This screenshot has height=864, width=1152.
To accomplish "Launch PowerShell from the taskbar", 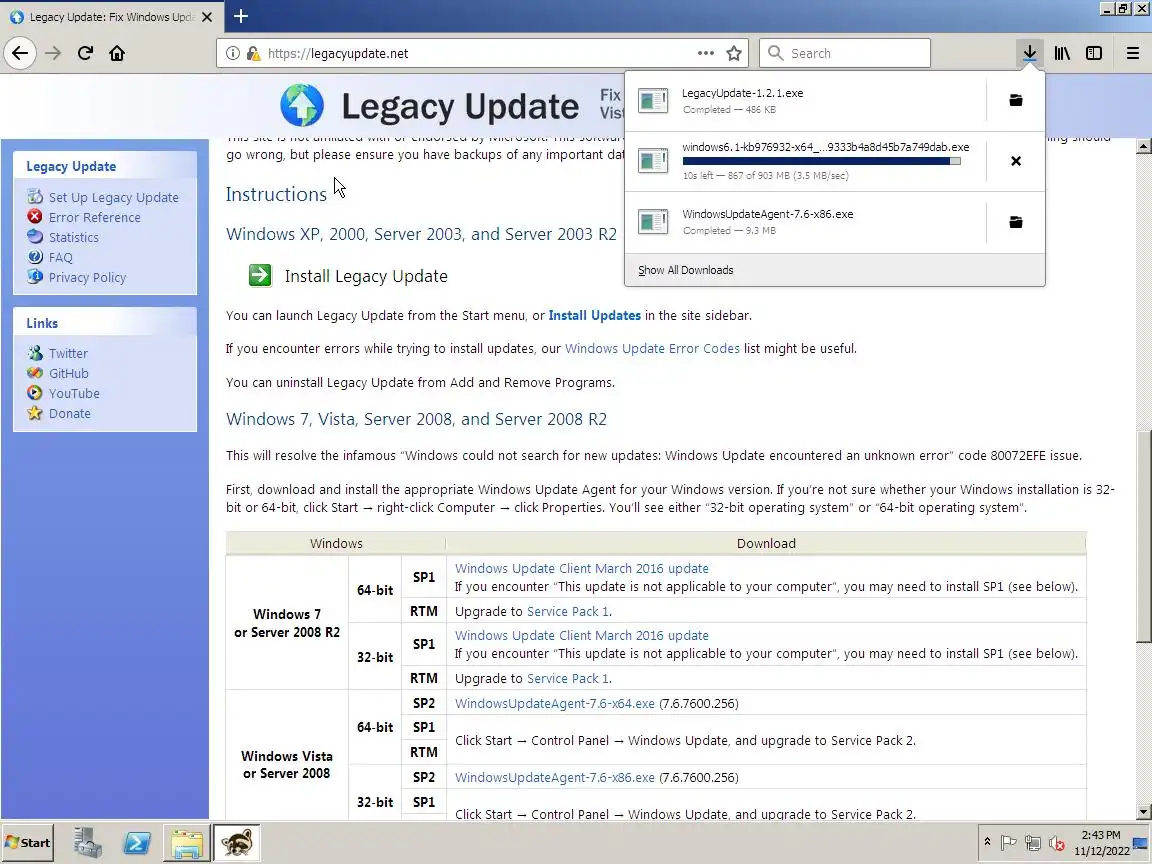I will pyautogui.click(x=137, y=843).
